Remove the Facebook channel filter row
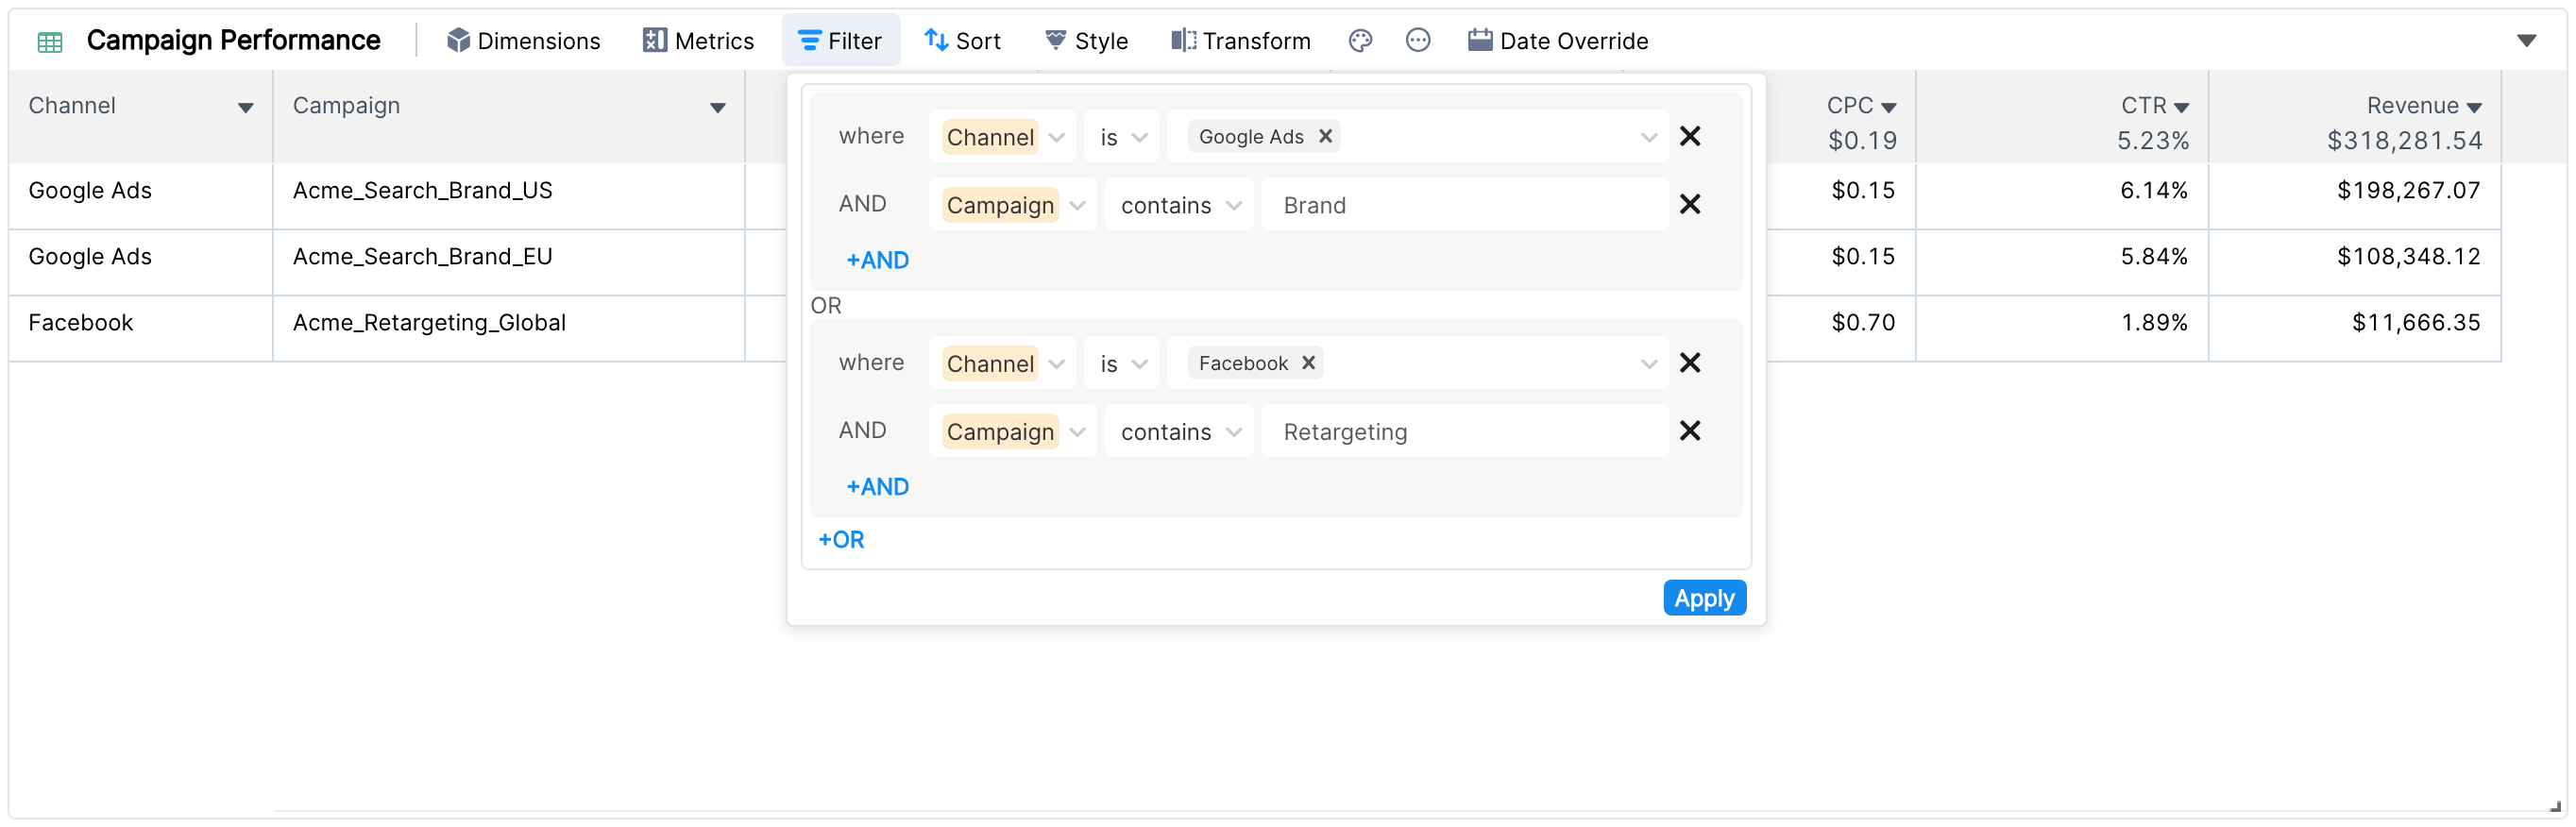The image size is (2576, 827). pos(1690,363)
